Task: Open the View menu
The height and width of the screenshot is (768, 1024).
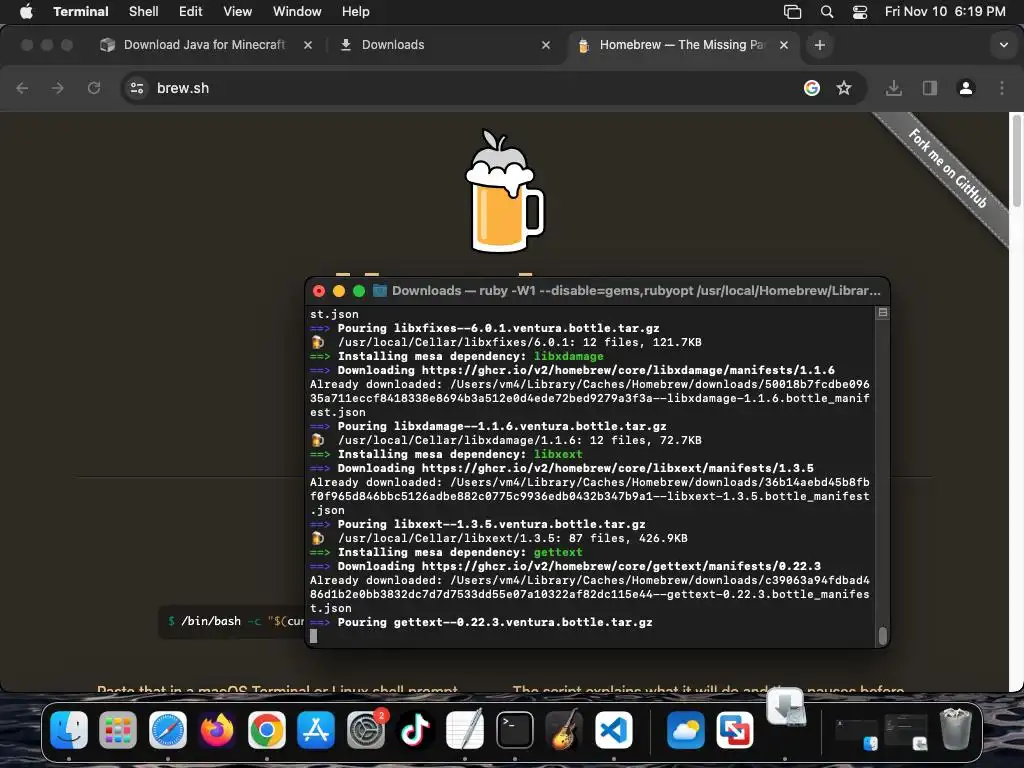Action: point(237,11)
